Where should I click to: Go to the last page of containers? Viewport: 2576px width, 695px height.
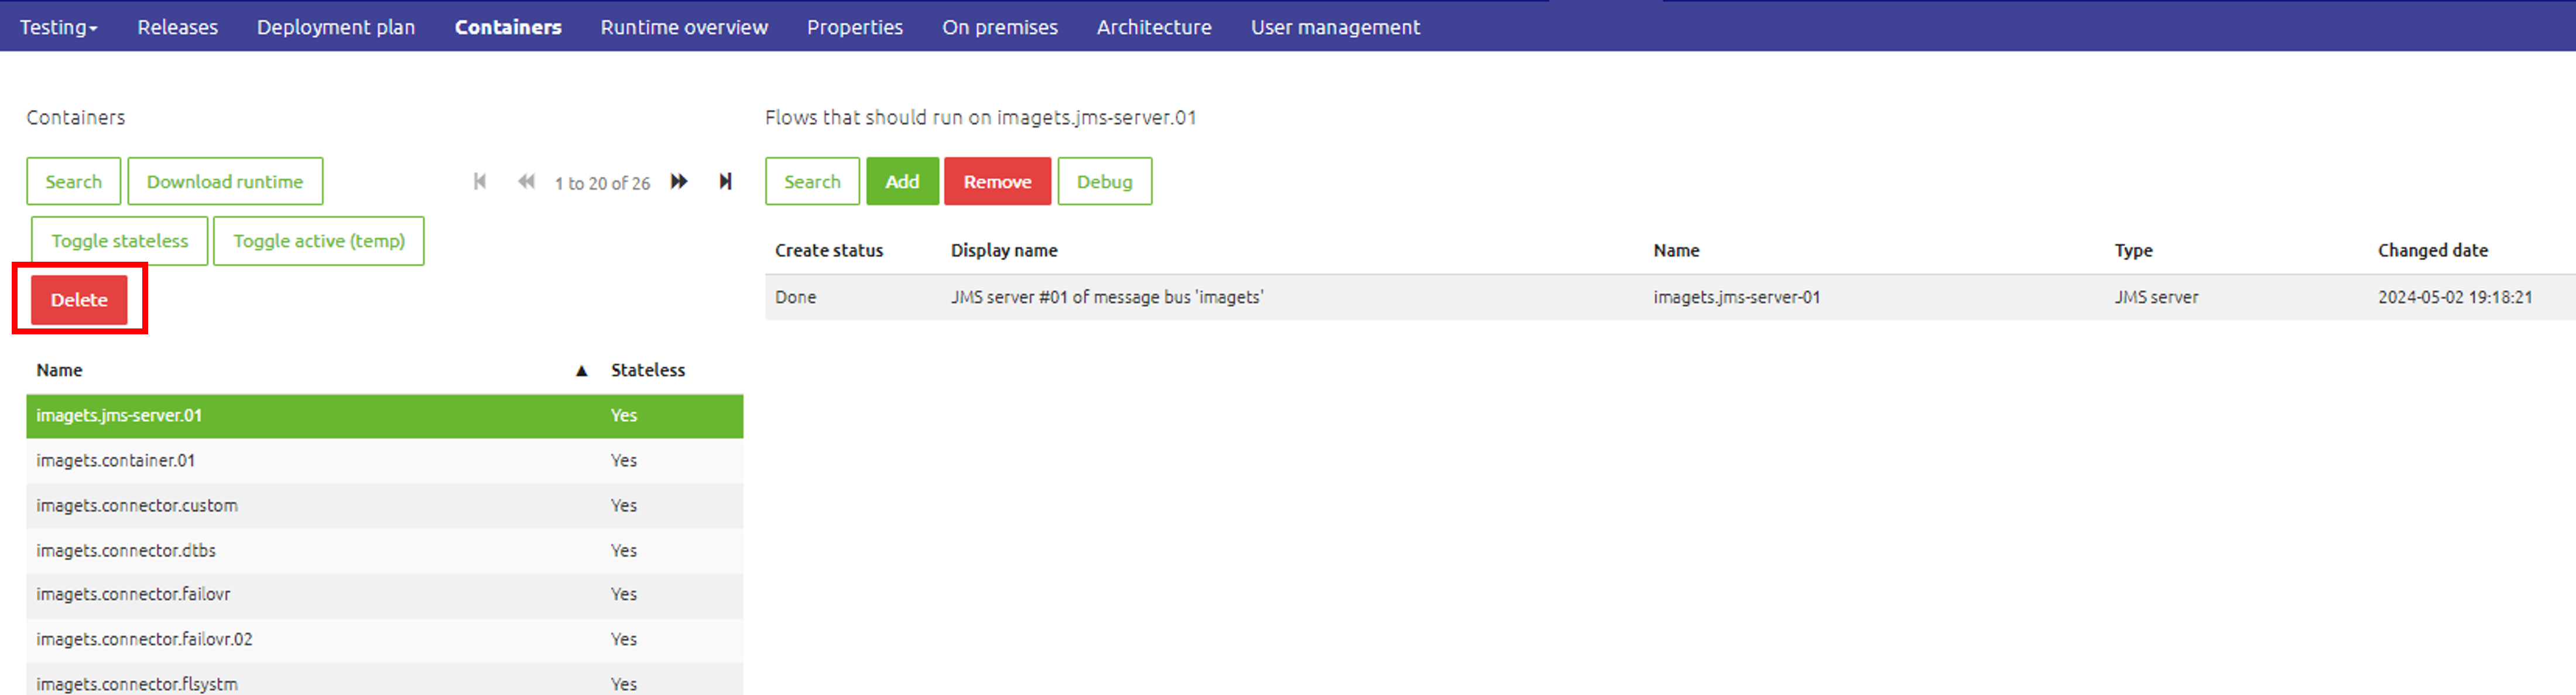(725, 181)
